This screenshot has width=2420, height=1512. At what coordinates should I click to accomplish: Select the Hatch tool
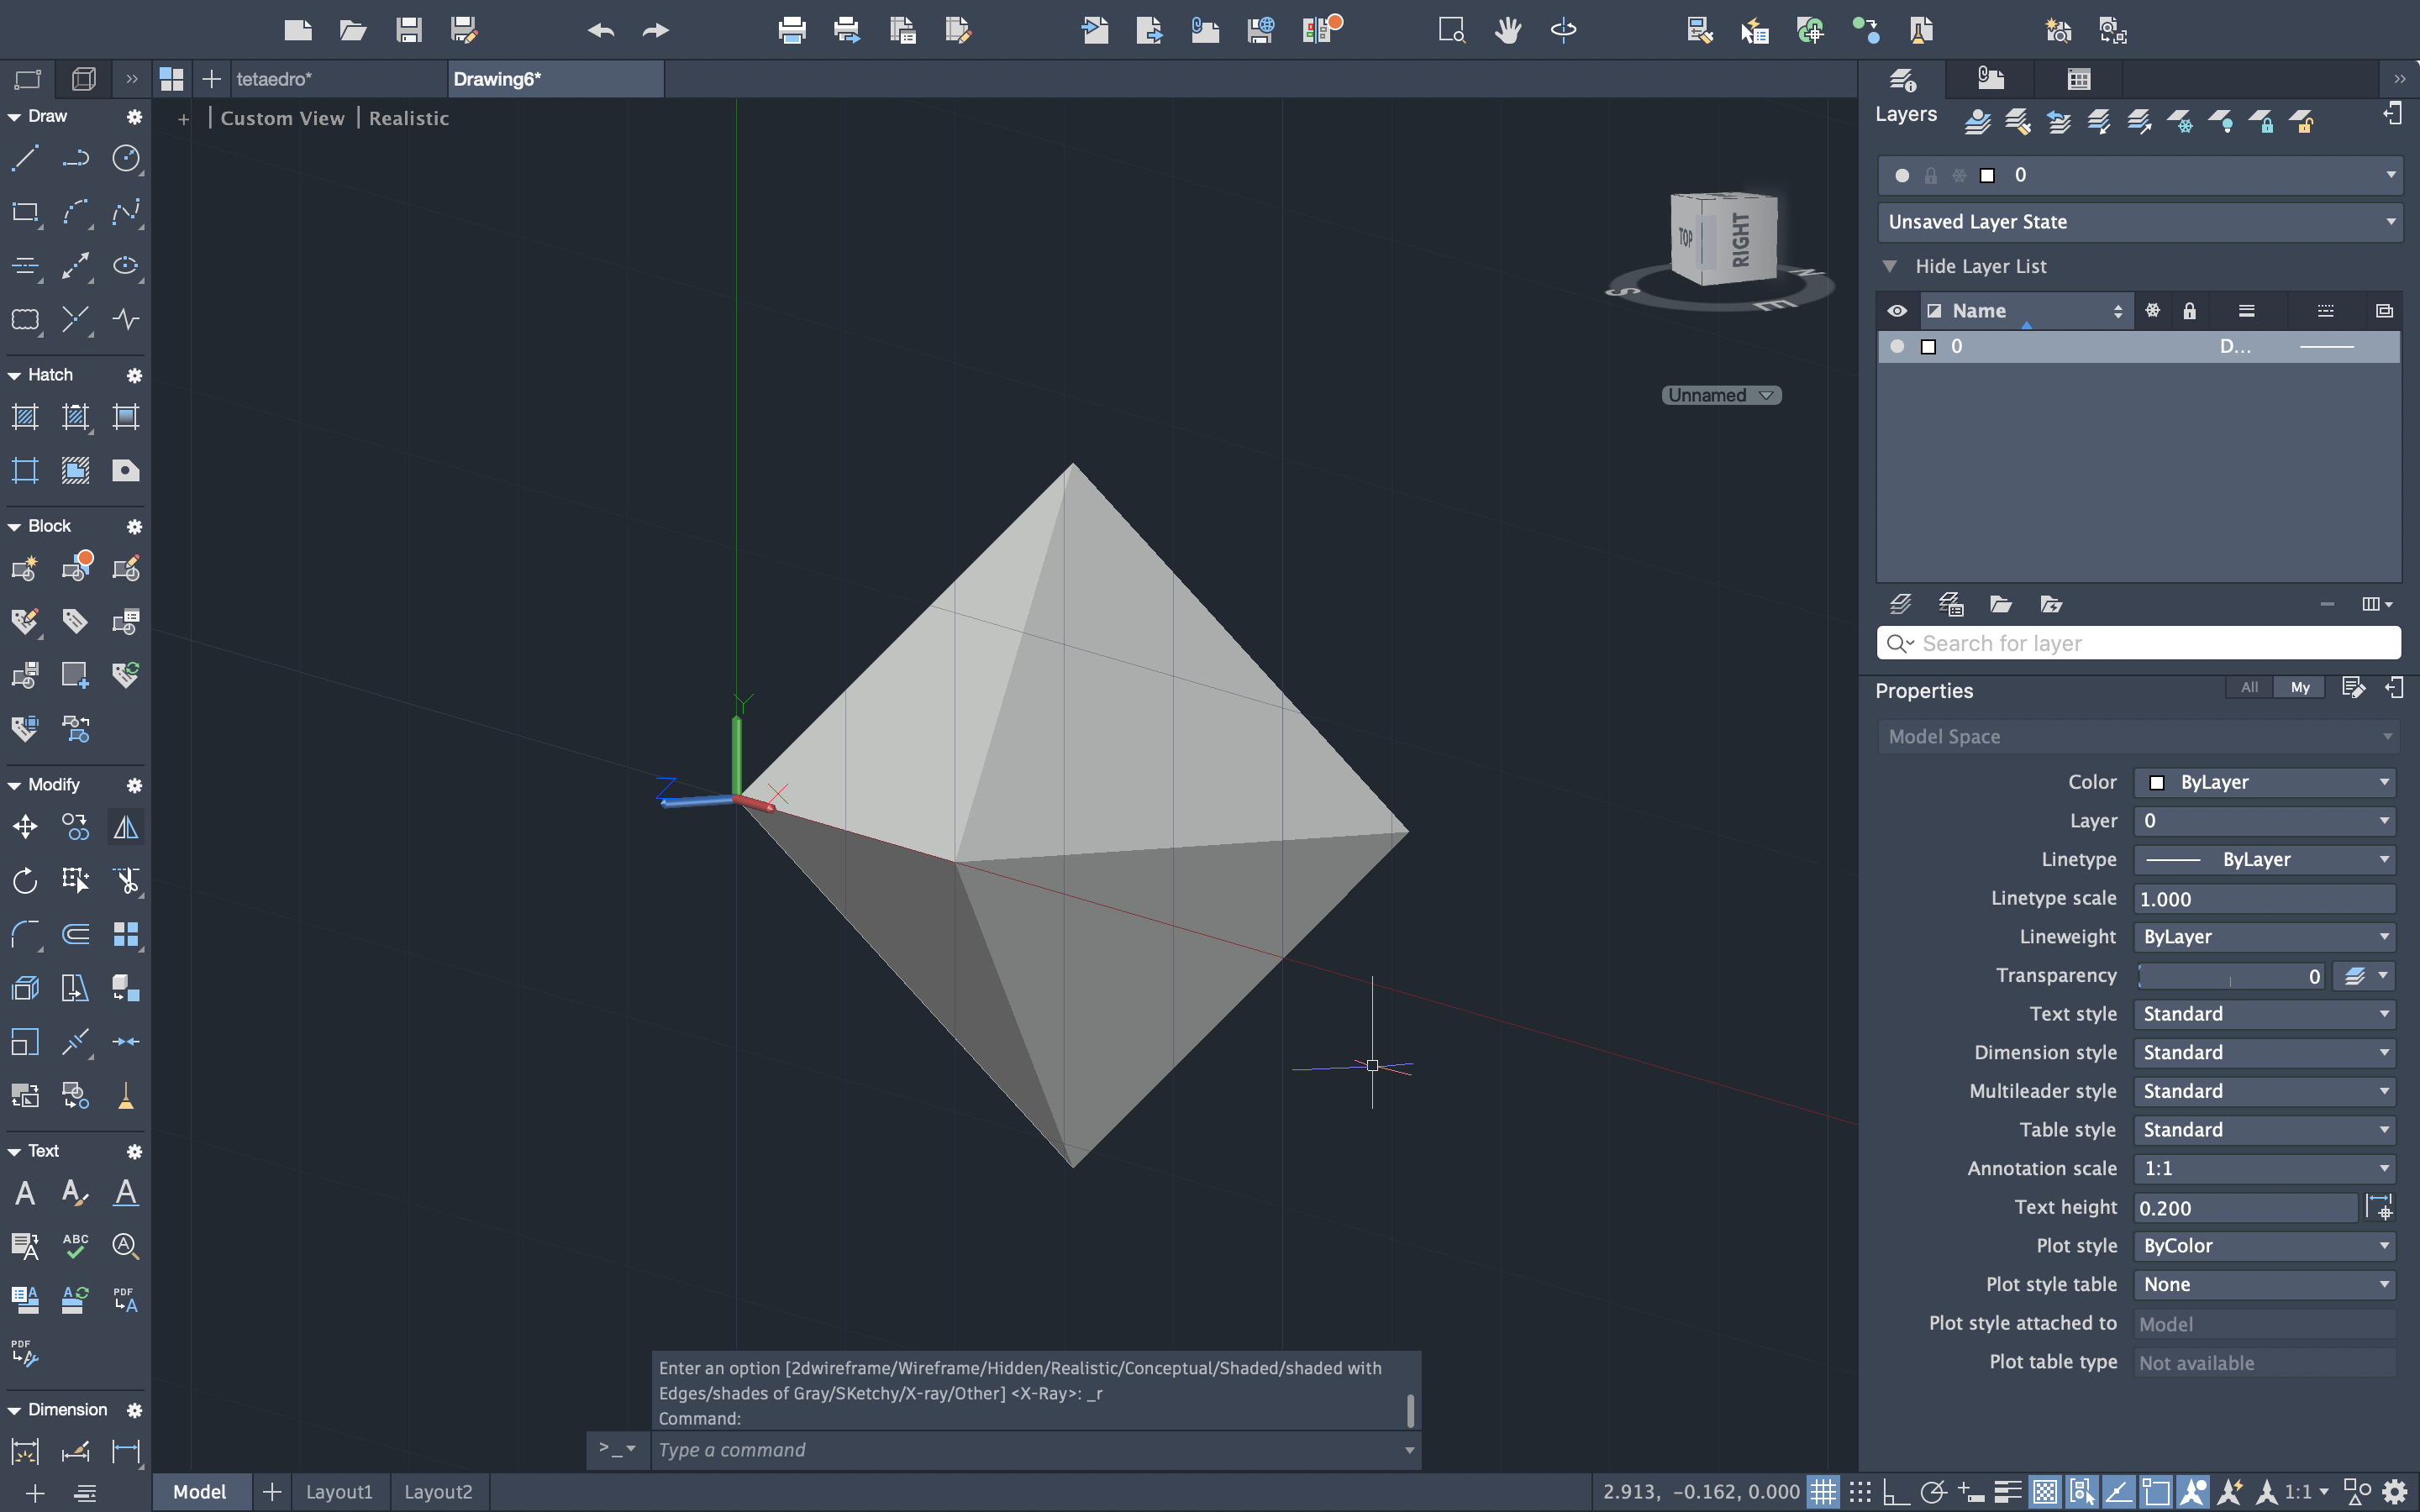pyautogui.click(x=25, y=417)
